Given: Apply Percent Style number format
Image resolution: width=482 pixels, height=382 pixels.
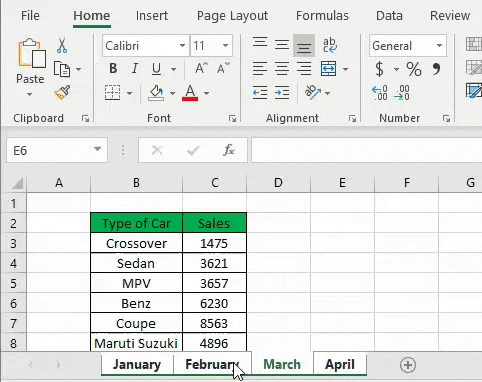Looking at the screenshot, I should 414,69.
